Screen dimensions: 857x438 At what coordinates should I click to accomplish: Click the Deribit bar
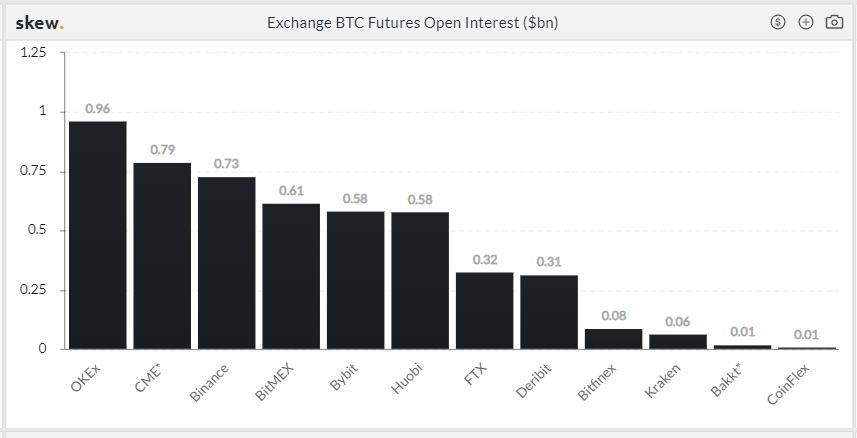click(549, 311)
